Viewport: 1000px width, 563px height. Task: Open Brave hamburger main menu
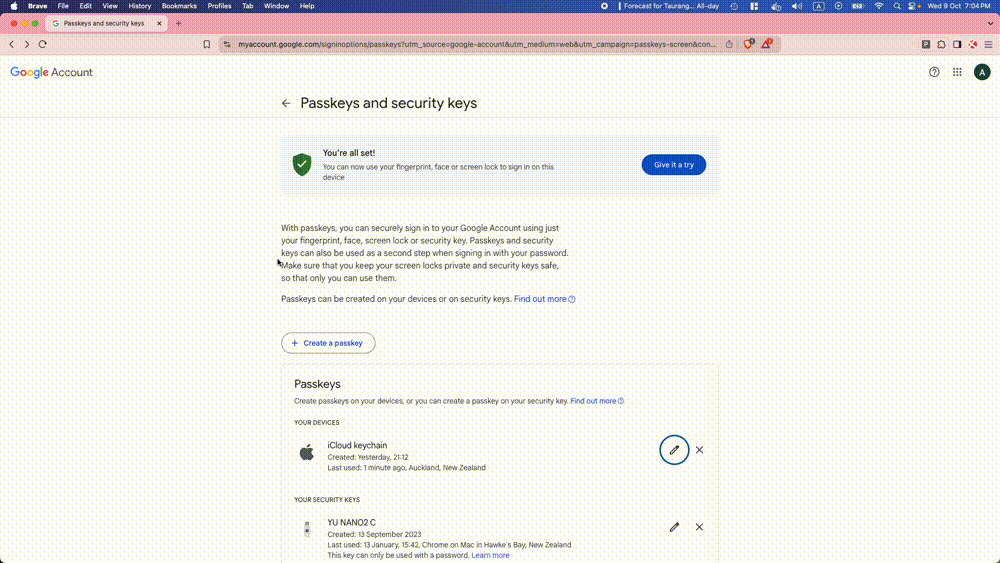click(989, 44)
